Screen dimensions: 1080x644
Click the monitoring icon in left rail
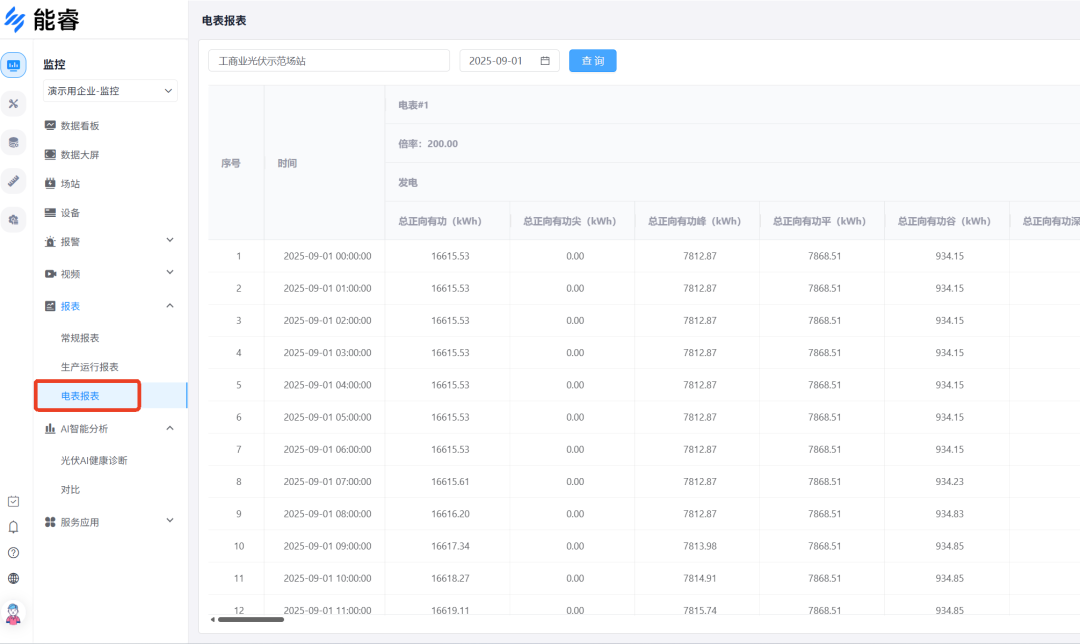[x=14, y=65]
